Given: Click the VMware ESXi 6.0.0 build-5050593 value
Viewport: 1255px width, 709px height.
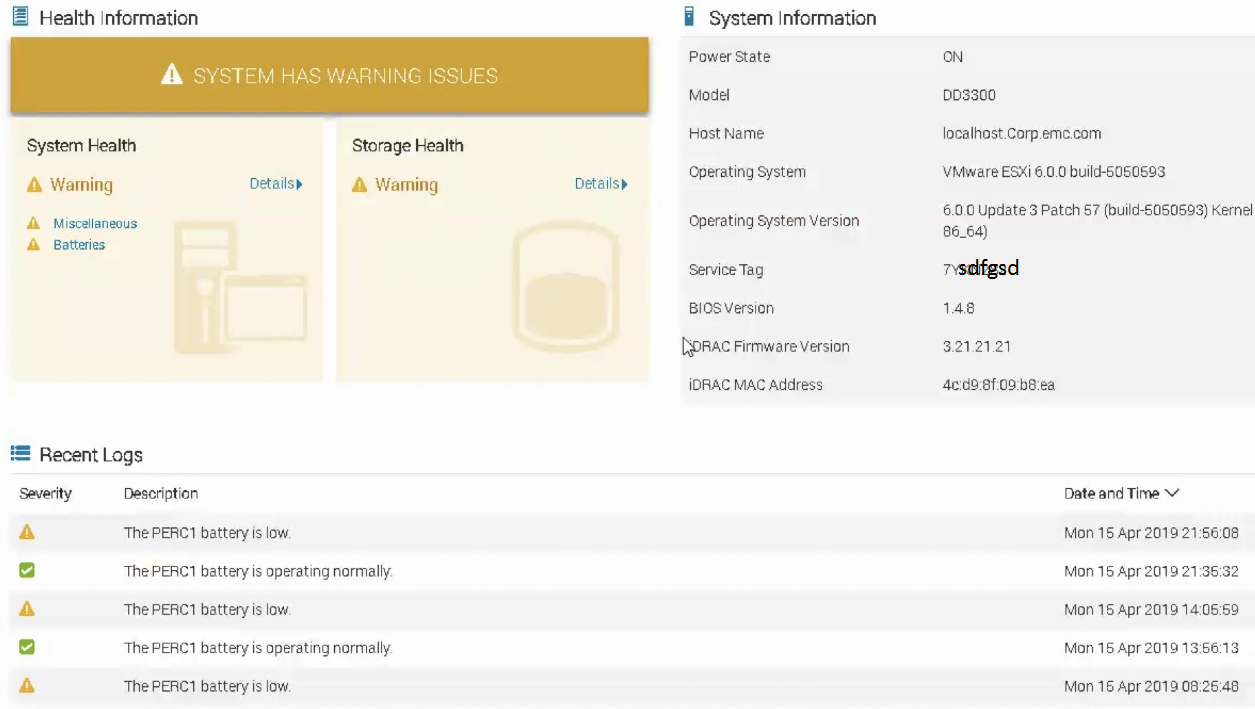Looking at the screenshot, I should [x=1054, y=172].
